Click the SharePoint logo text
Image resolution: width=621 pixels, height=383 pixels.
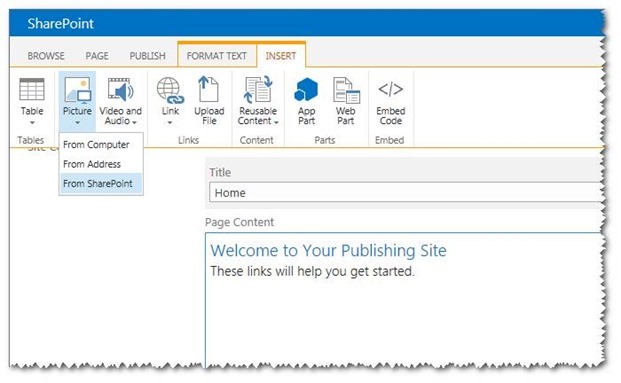[61, 23]
